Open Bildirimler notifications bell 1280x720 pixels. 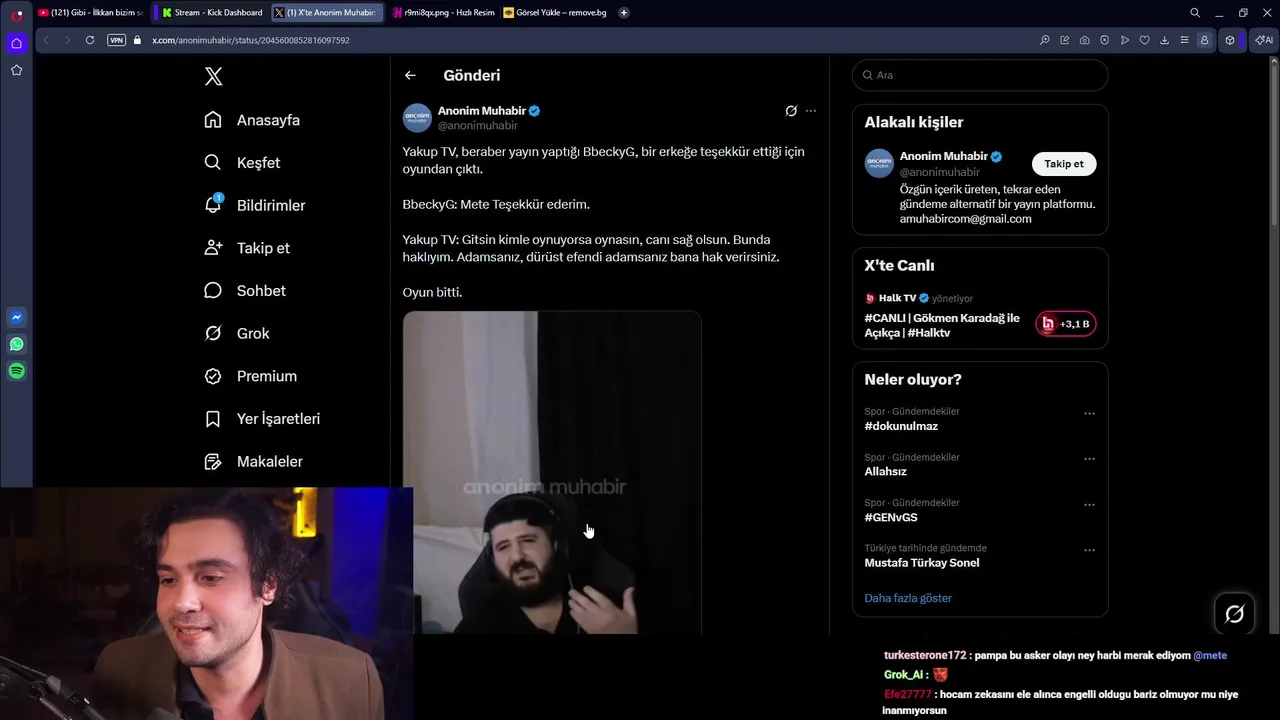tap(254, 205)
